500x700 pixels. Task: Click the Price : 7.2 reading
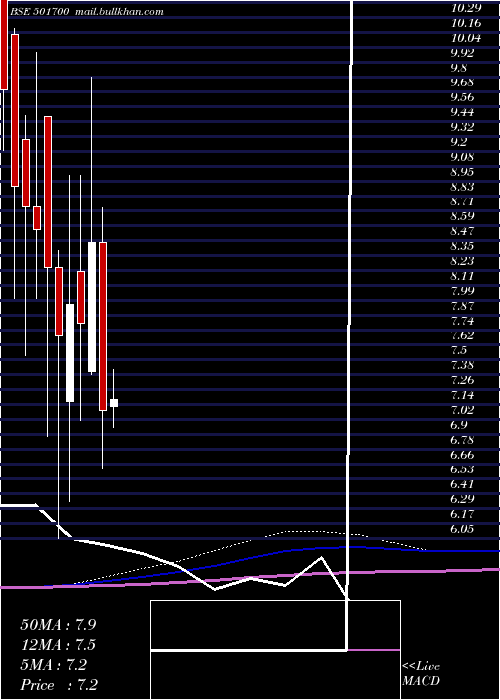[x=59, y=685]
